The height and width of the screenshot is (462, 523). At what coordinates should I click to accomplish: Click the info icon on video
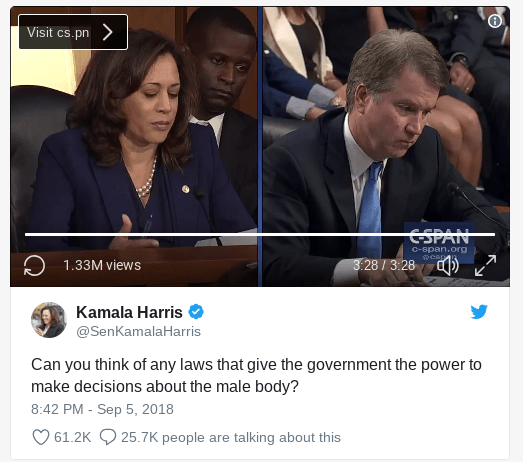click(495, 21)
